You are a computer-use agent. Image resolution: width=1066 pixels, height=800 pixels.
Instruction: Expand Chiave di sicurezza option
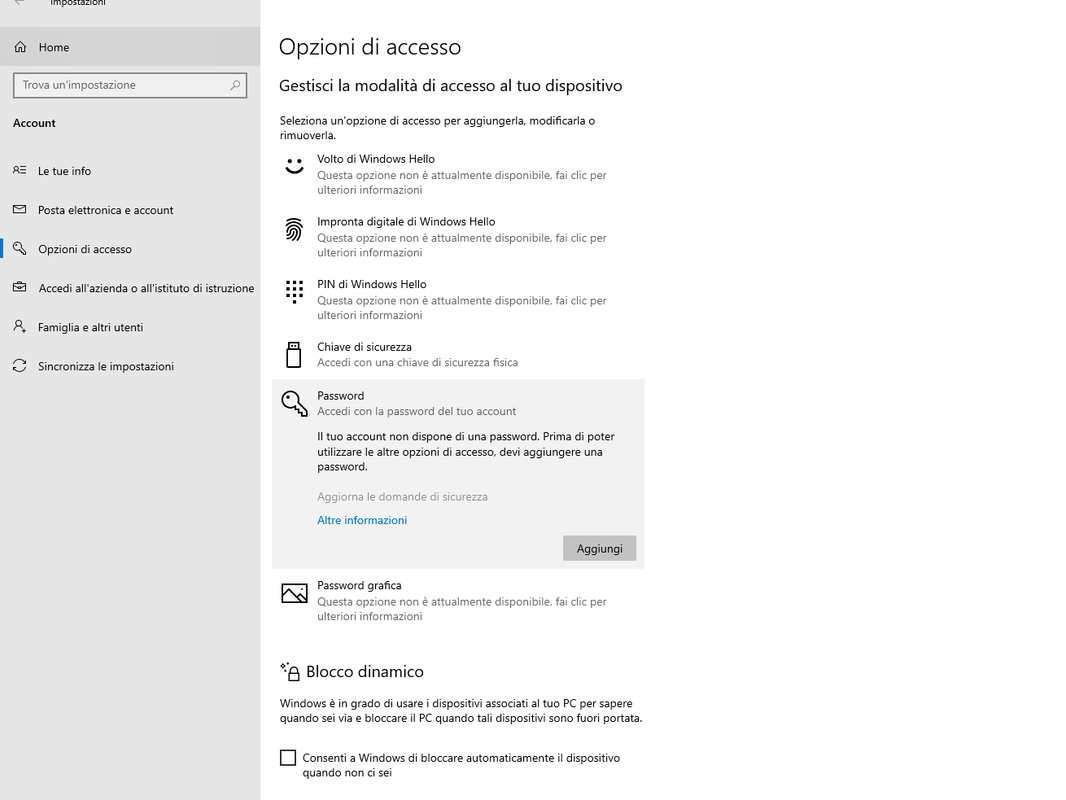pos(458,354)
